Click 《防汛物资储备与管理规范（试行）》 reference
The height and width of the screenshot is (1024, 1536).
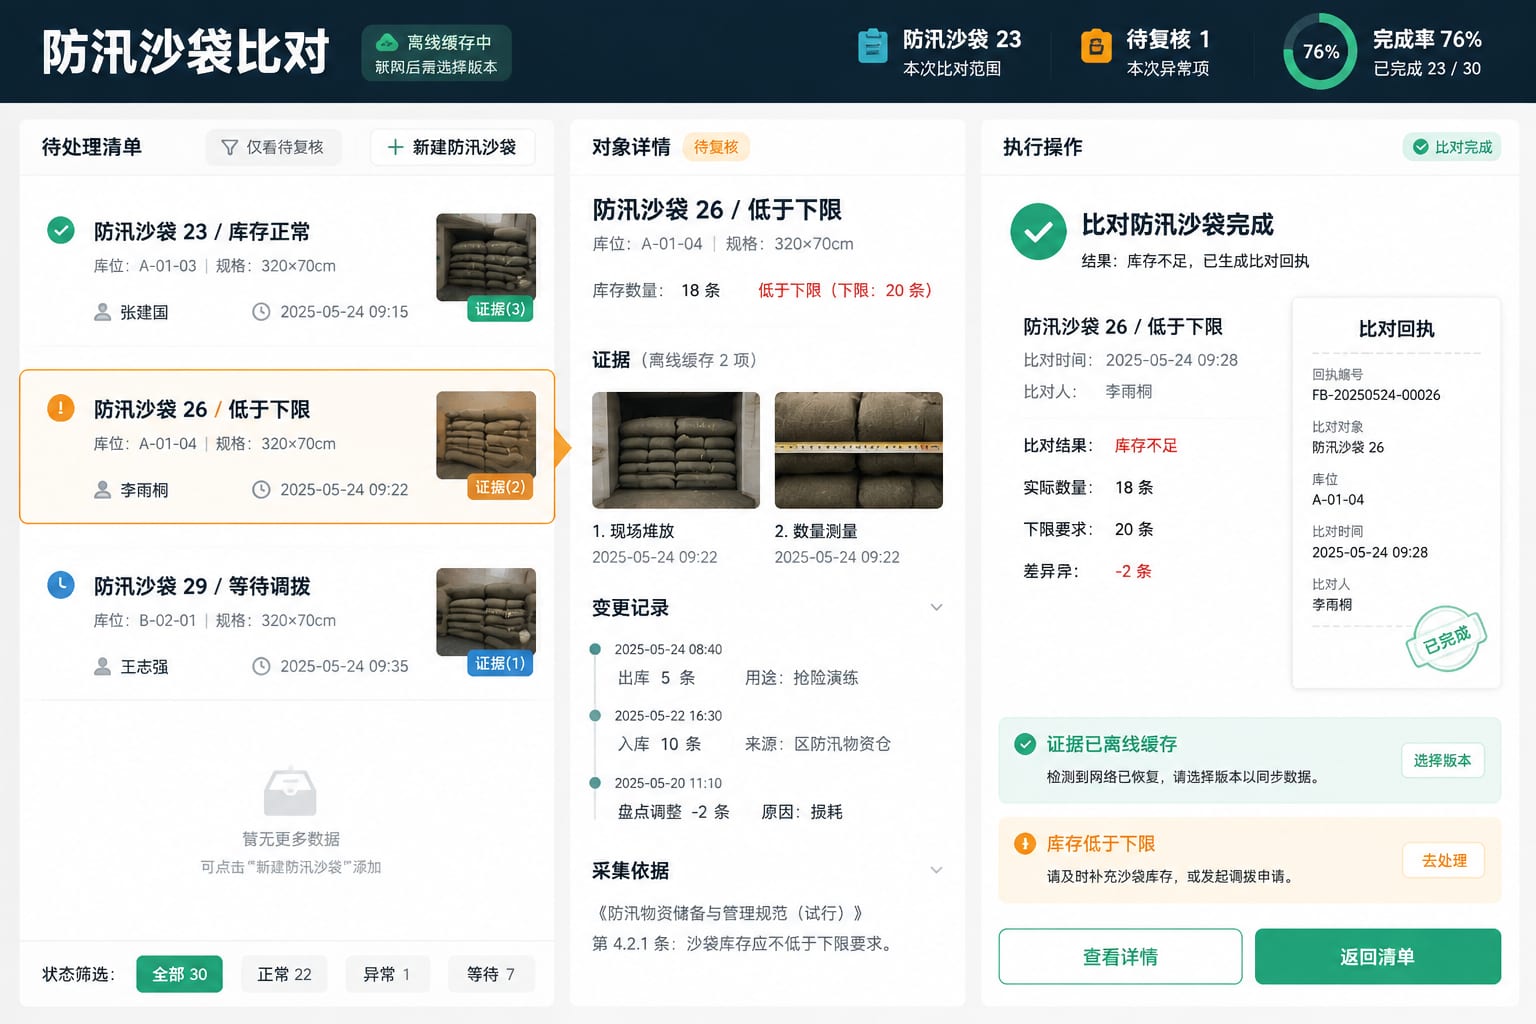(x=730, y=913)
